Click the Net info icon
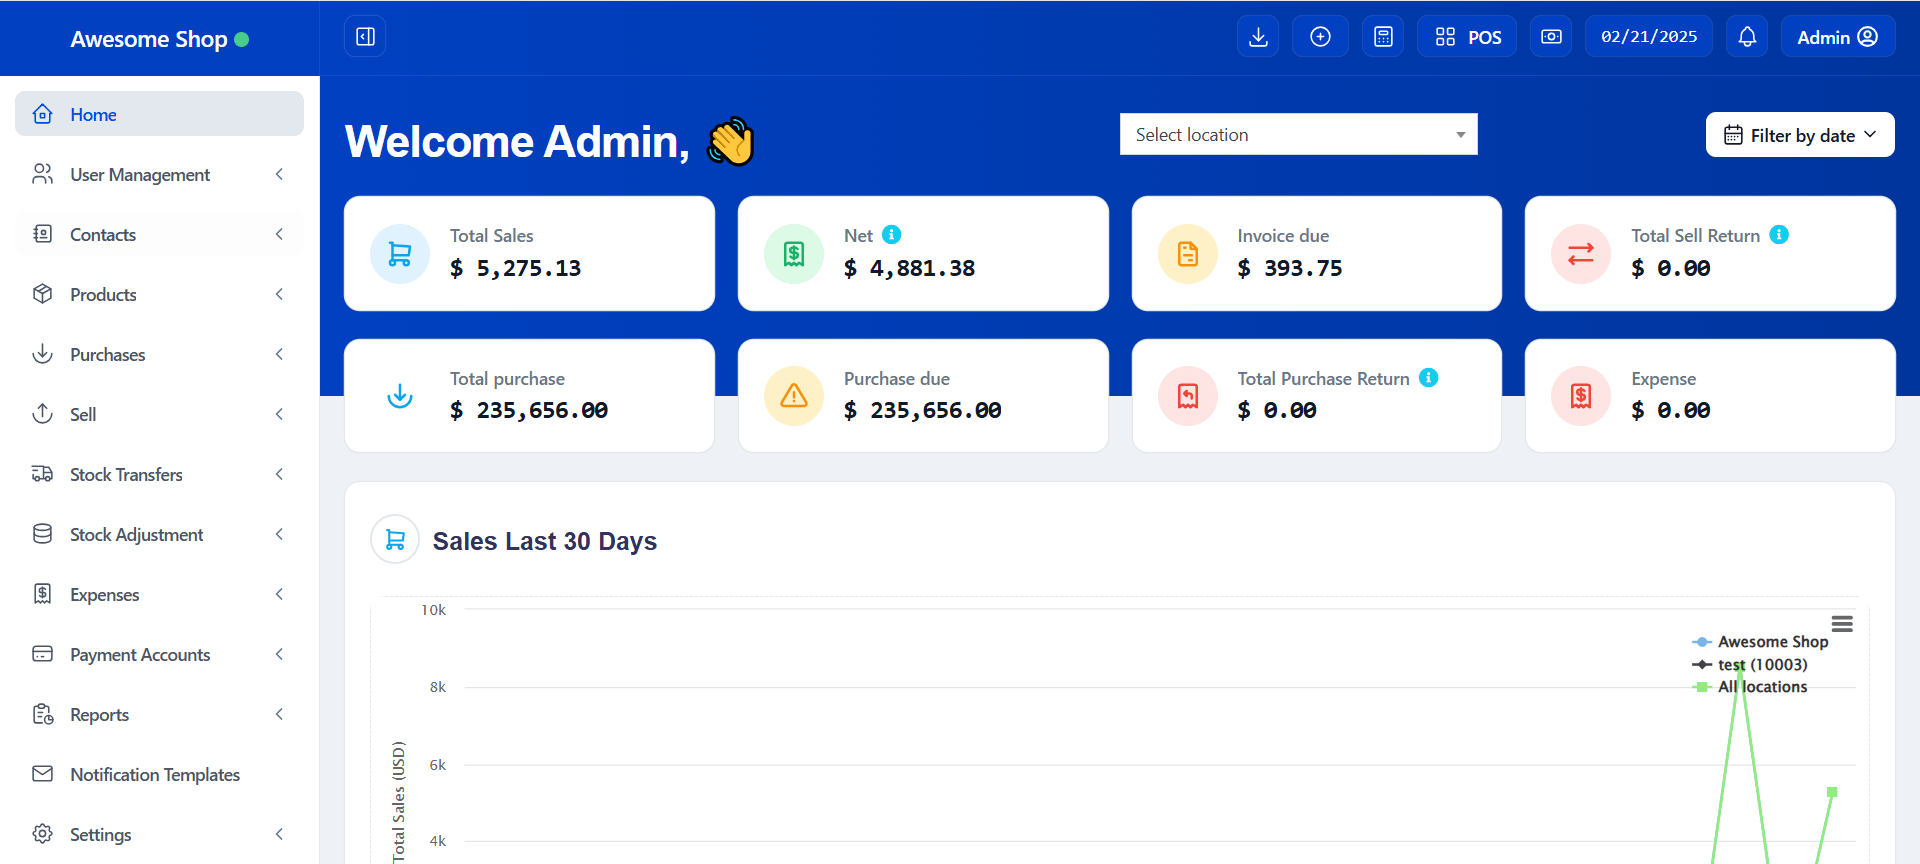This screenshot has height=864, width=1920. 892,234
